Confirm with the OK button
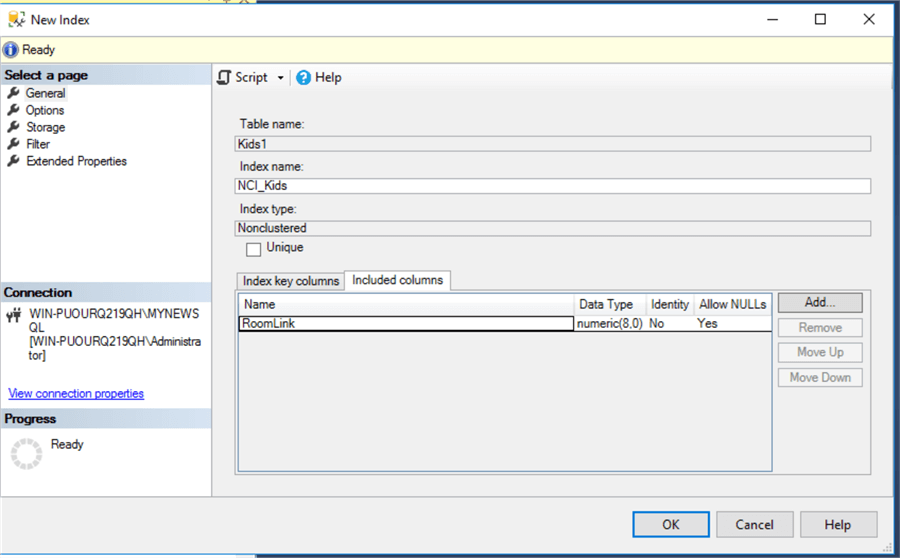Image resolution: width=900 pixels, height=558 pixels. pyautogui.click(x=670, y=524)
